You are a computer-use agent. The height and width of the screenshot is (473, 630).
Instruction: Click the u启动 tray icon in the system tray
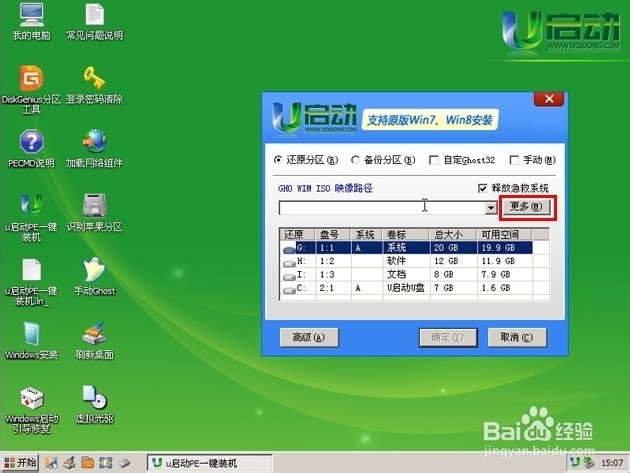point(576,463)
